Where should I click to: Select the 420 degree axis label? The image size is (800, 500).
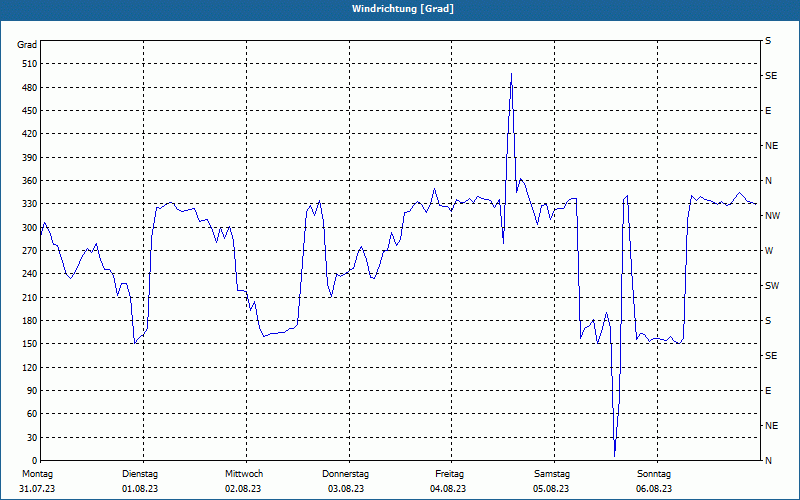(x=31, y=134)
